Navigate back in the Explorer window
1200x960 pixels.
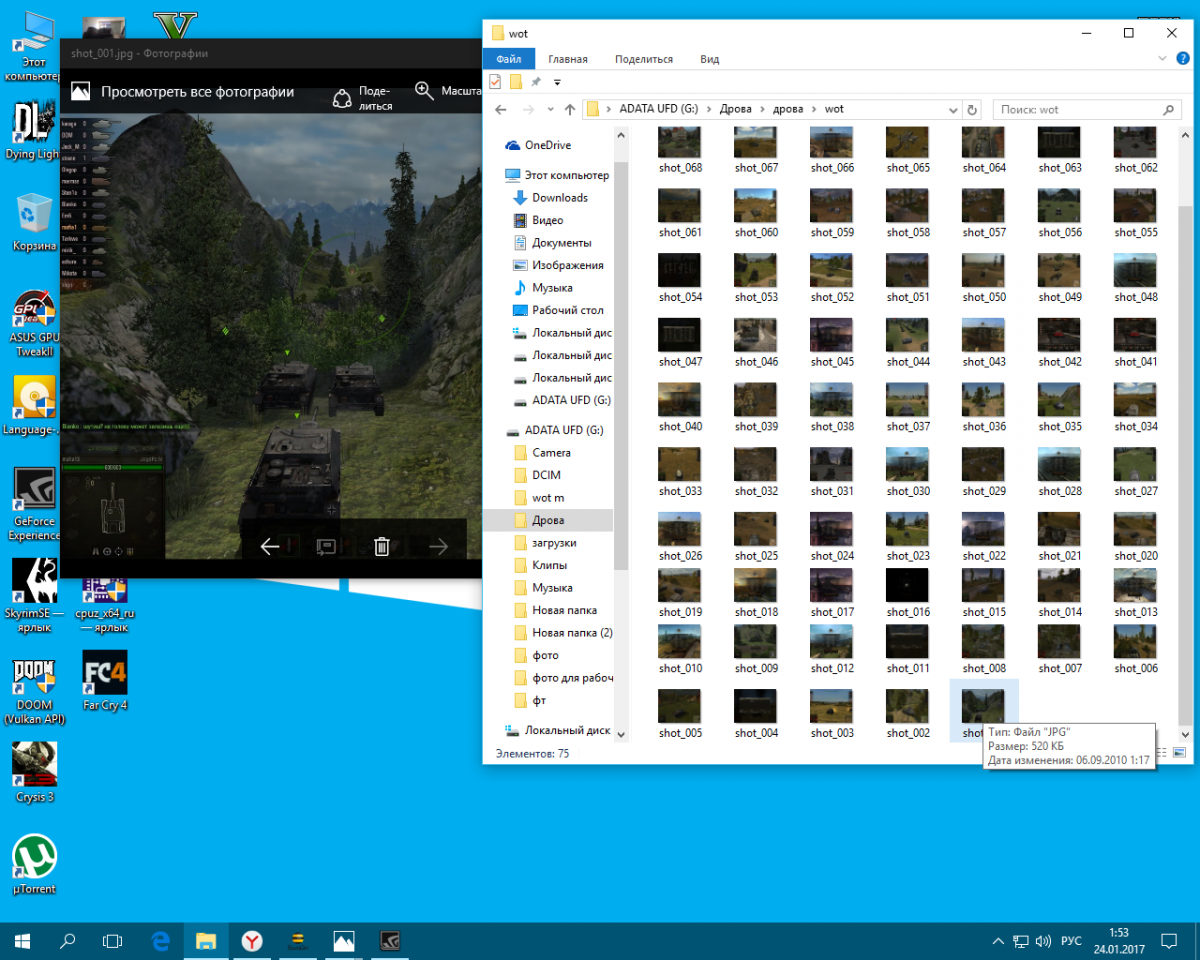(501, 109)
